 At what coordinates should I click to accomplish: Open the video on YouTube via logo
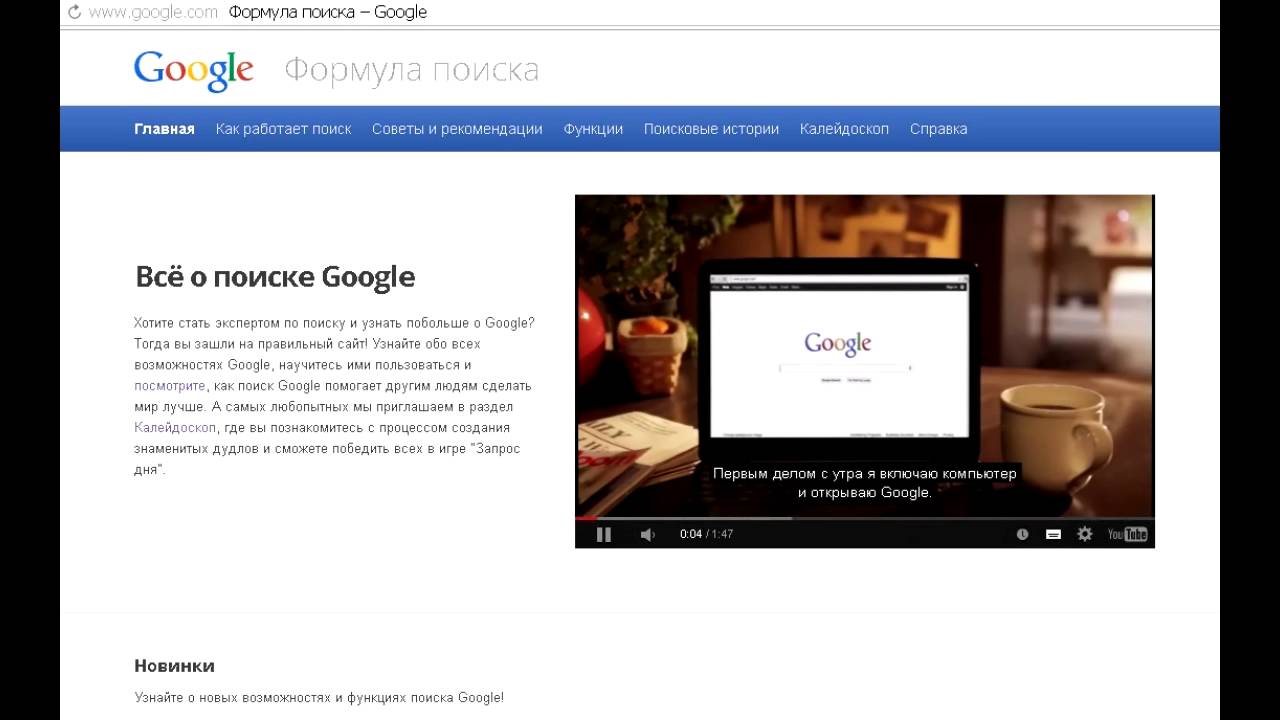[x=1127, y=534]
